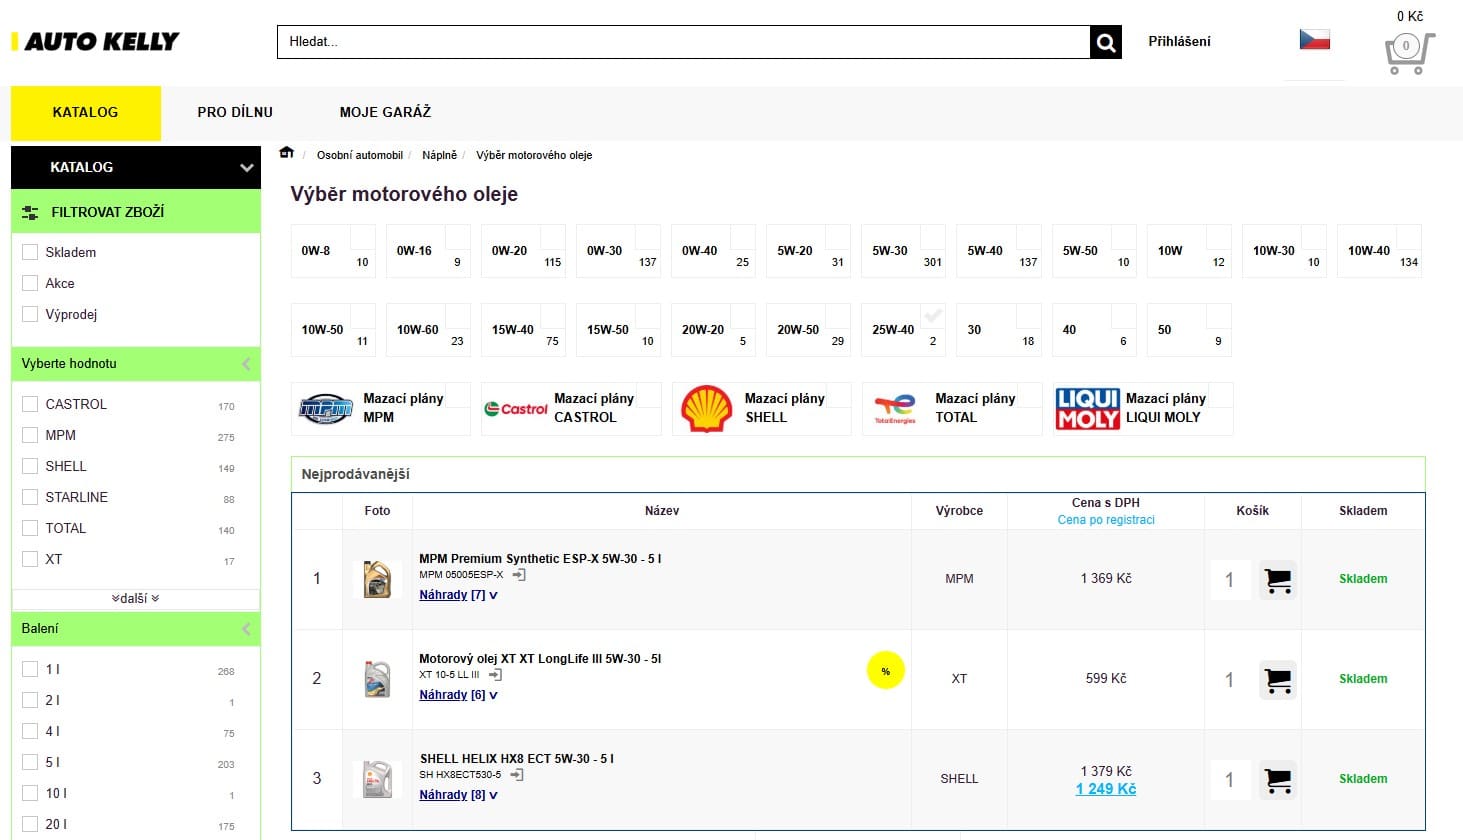This screenshot has height=840, width=1463.
Task: Click the Czech flag language selector
Action: pyautogui.click(x=1314, y=40)
